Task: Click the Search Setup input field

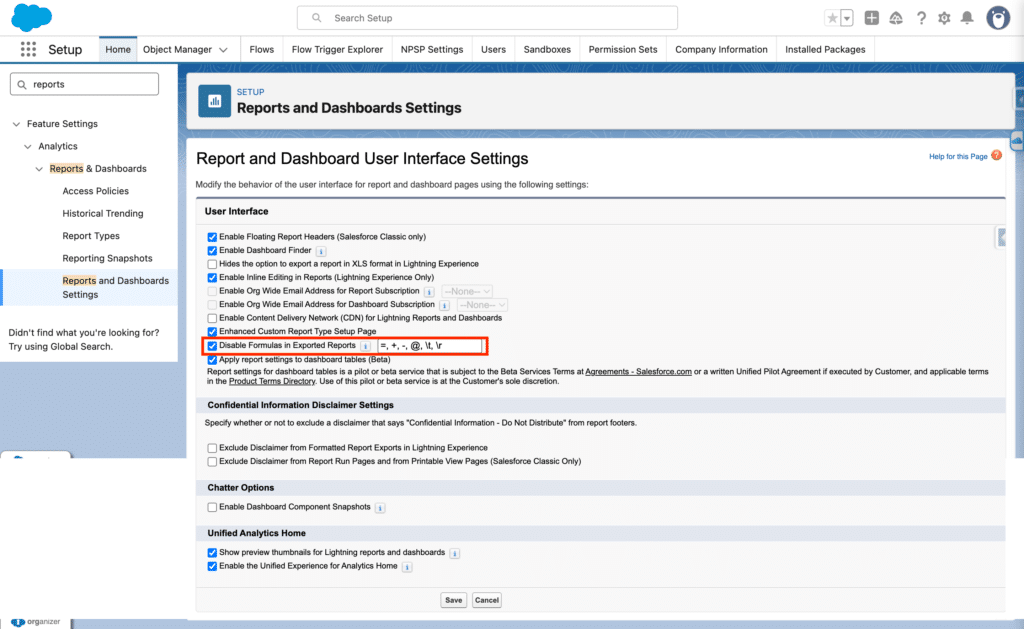Action: point(487,18)
